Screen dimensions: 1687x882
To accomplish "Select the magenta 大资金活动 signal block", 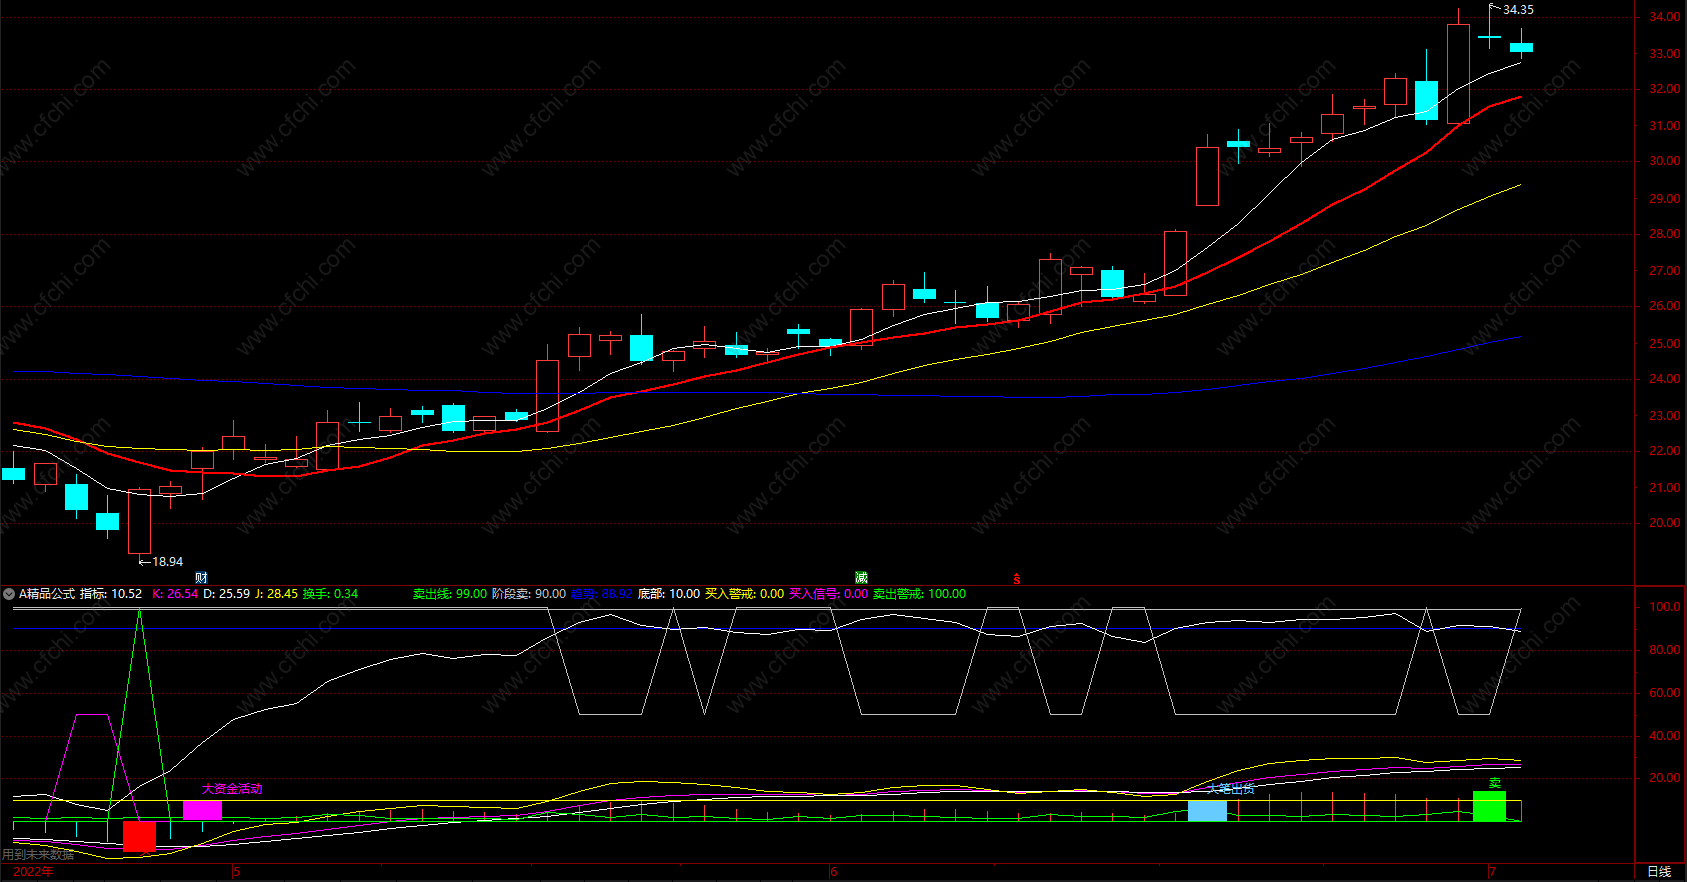I will click(202, 811).
